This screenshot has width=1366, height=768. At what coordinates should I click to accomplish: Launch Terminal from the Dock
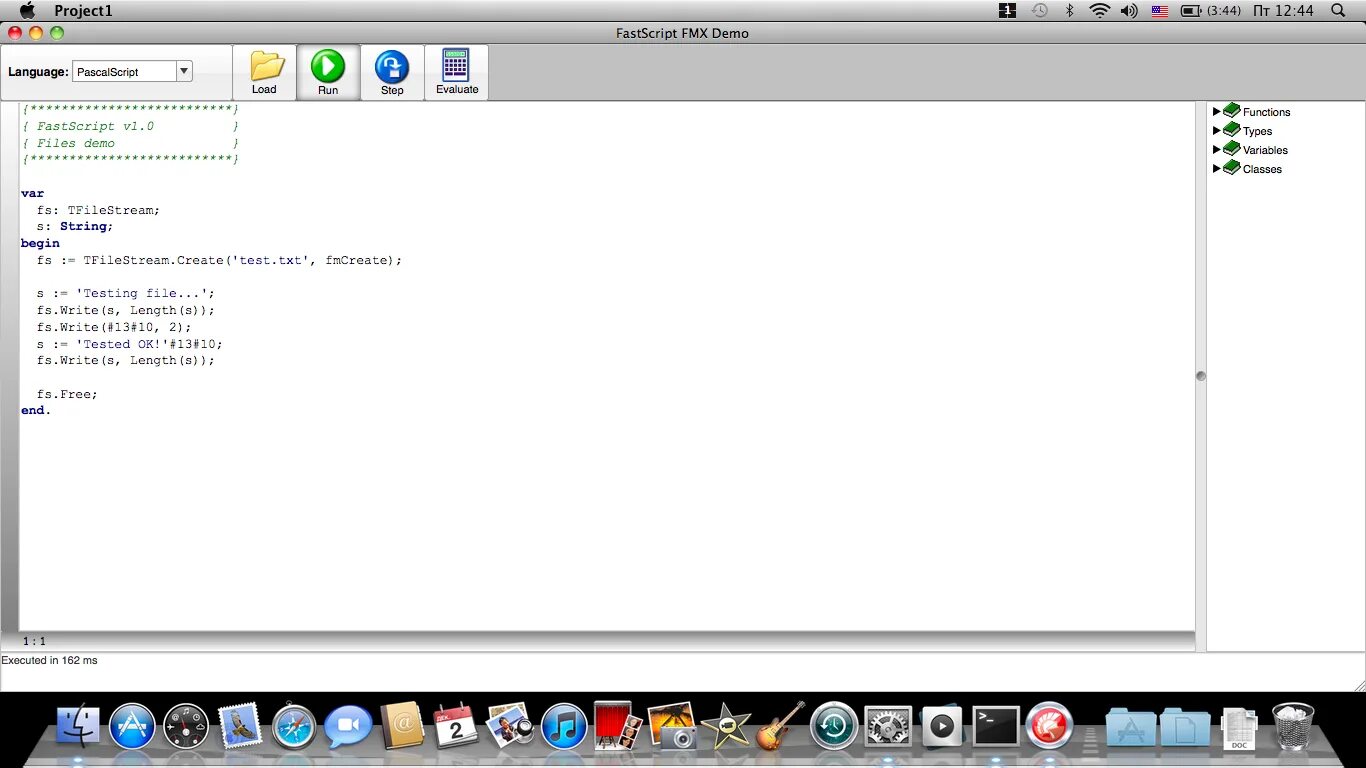click(996, 726)
